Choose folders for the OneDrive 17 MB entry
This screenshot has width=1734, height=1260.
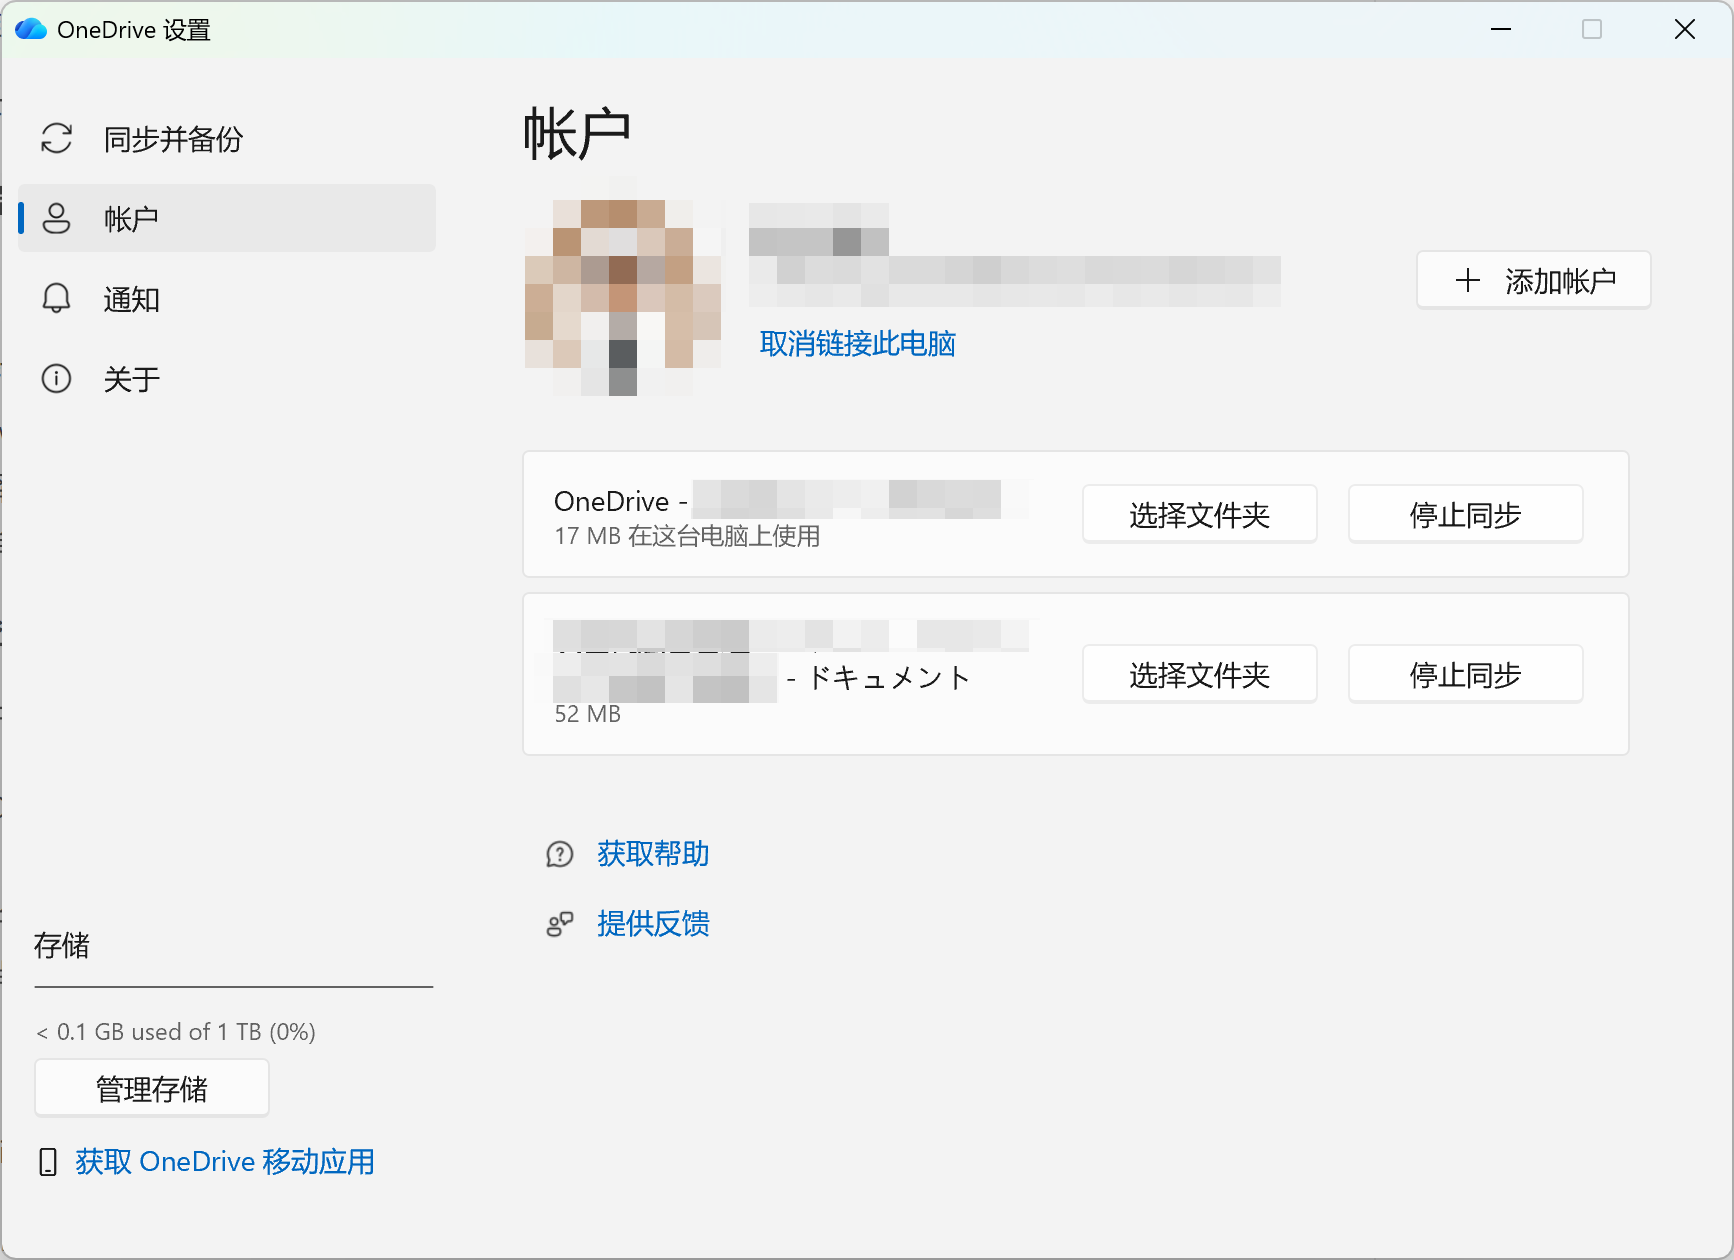click(1199, 514)
